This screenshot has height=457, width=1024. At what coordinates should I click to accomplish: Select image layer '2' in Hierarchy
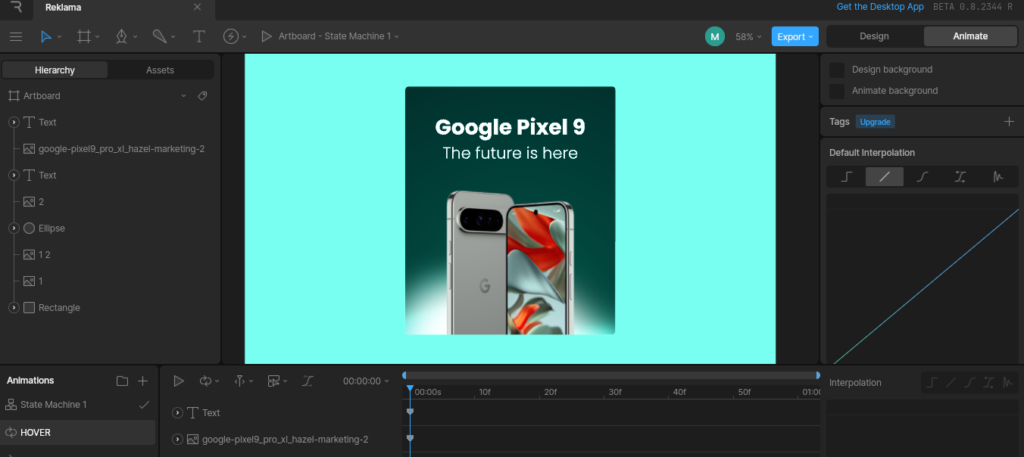point(41,202)
